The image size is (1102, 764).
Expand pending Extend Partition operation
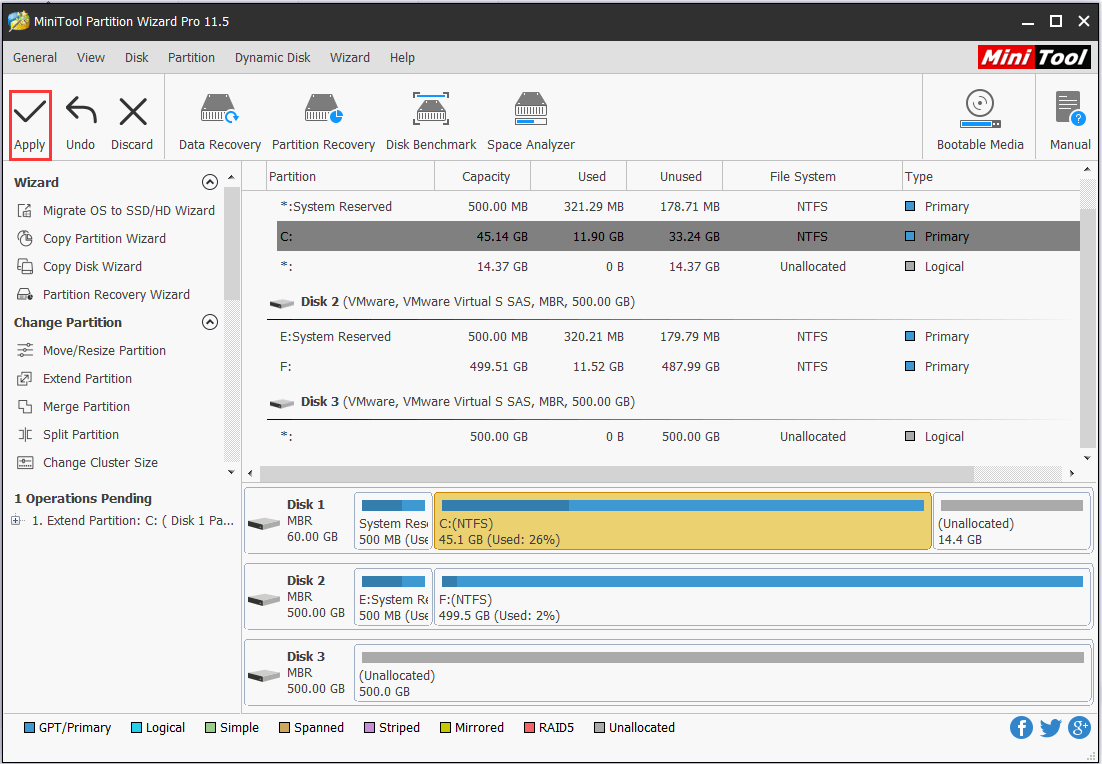(x=16, y=521)
